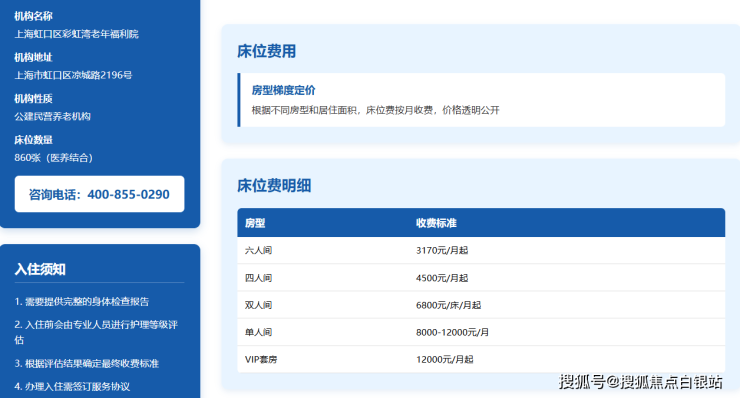
Task: Select the VIP套房 row cell
Action: click(x=261, y=359)
